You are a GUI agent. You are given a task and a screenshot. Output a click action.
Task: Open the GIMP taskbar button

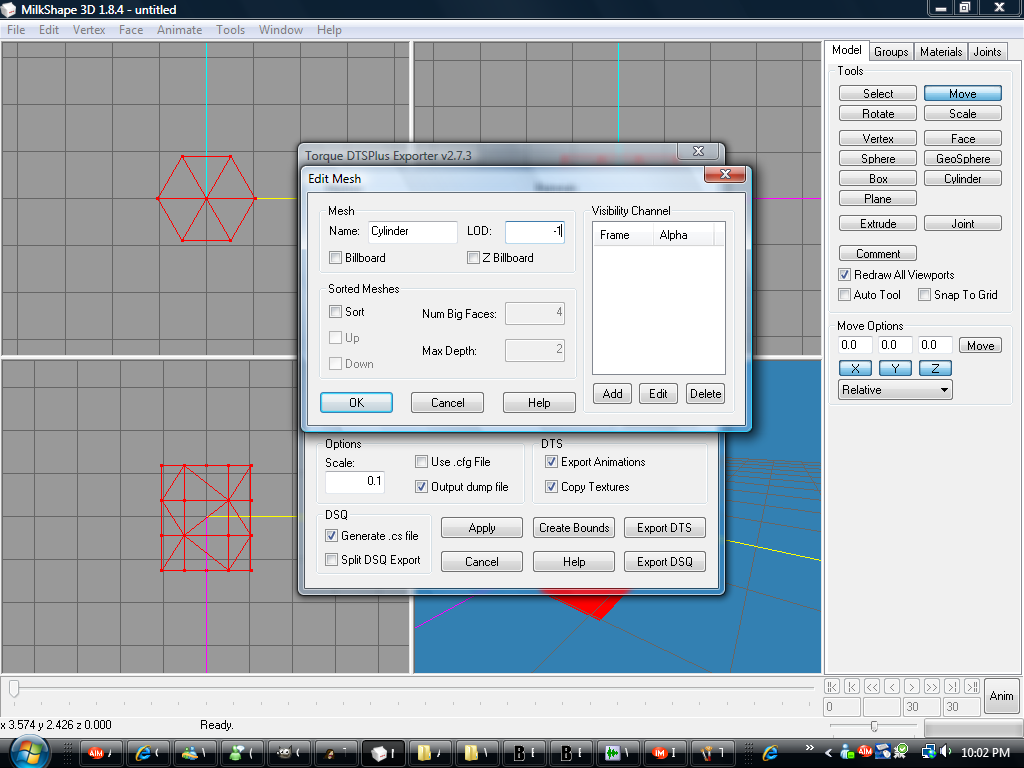(x=291, y=753)
